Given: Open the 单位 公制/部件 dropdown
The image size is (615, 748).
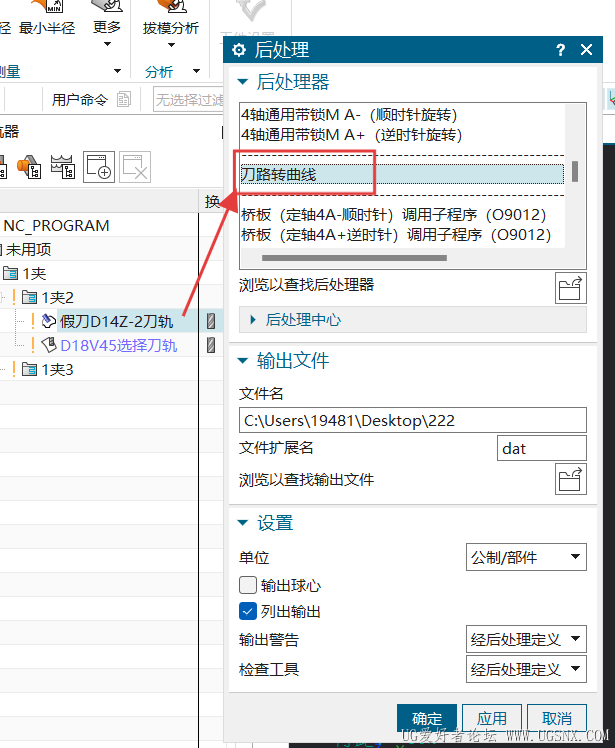Looking at the screenshot, I should point(526,557).
